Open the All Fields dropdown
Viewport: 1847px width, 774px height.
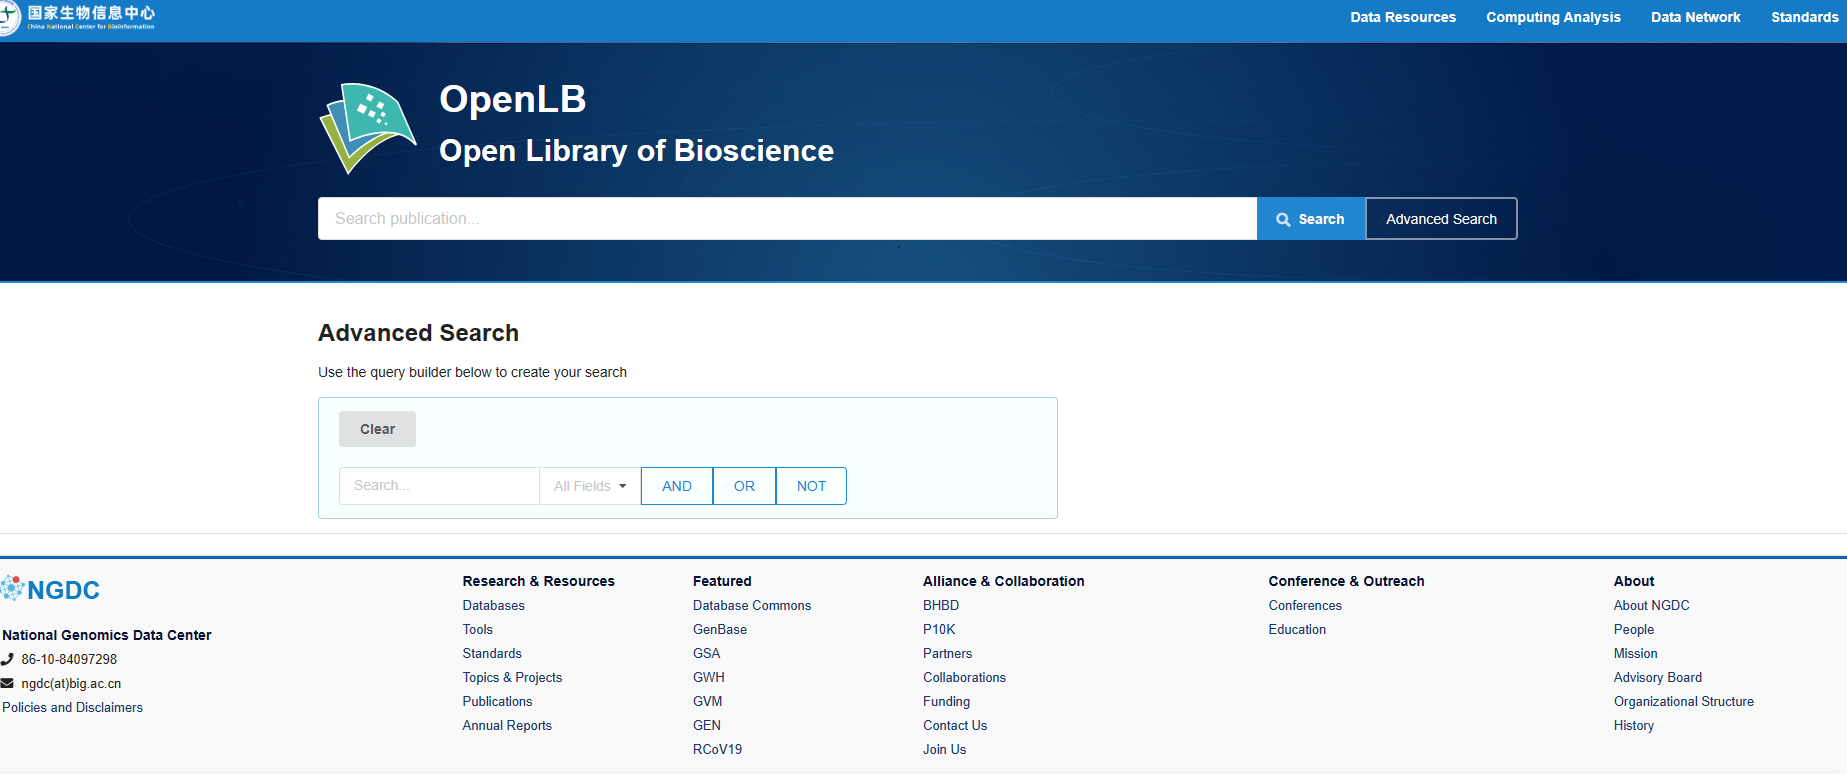(590, 486)
